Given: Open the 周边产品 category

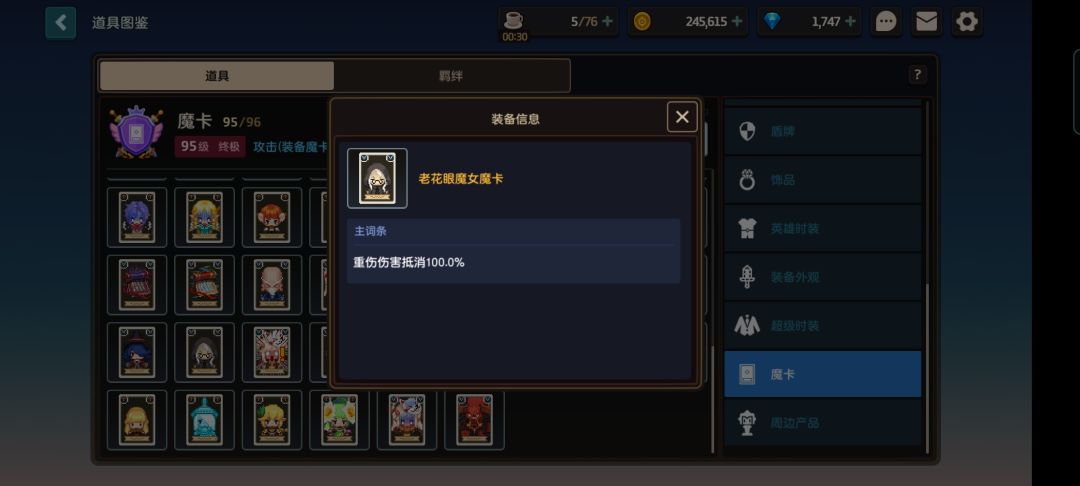Looking at the screenshot, I should (822, 423).
